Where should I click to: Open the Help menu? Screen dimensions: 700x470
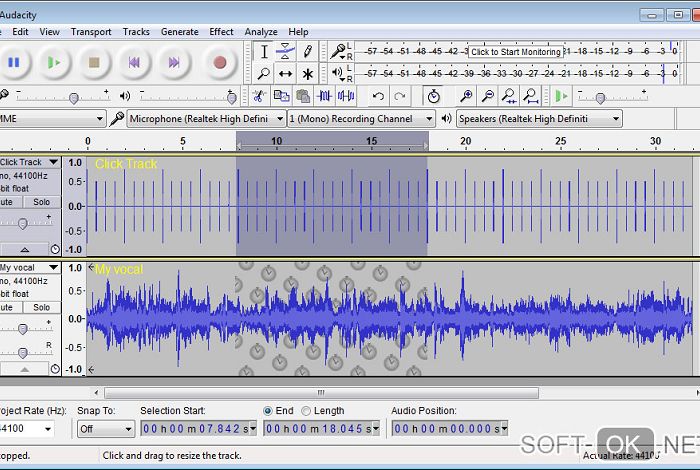click(x=298, y=32)
